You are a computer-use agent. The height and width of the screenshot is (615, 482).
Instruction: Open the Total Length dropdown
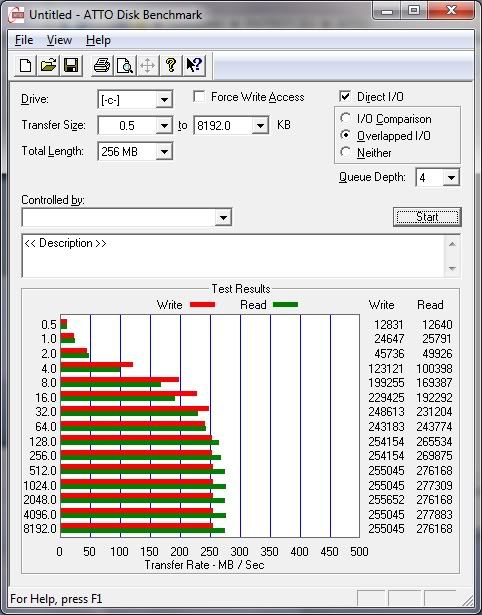(x=164, y=151)
